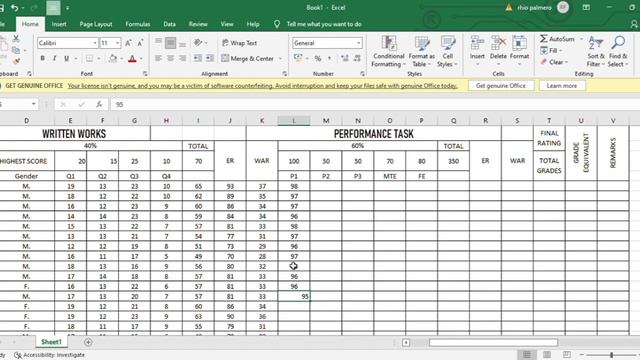Image resolution: width=640 pixels, height=360 pixels.
Task: Click the Cut scissors icon
Action: 16,38
